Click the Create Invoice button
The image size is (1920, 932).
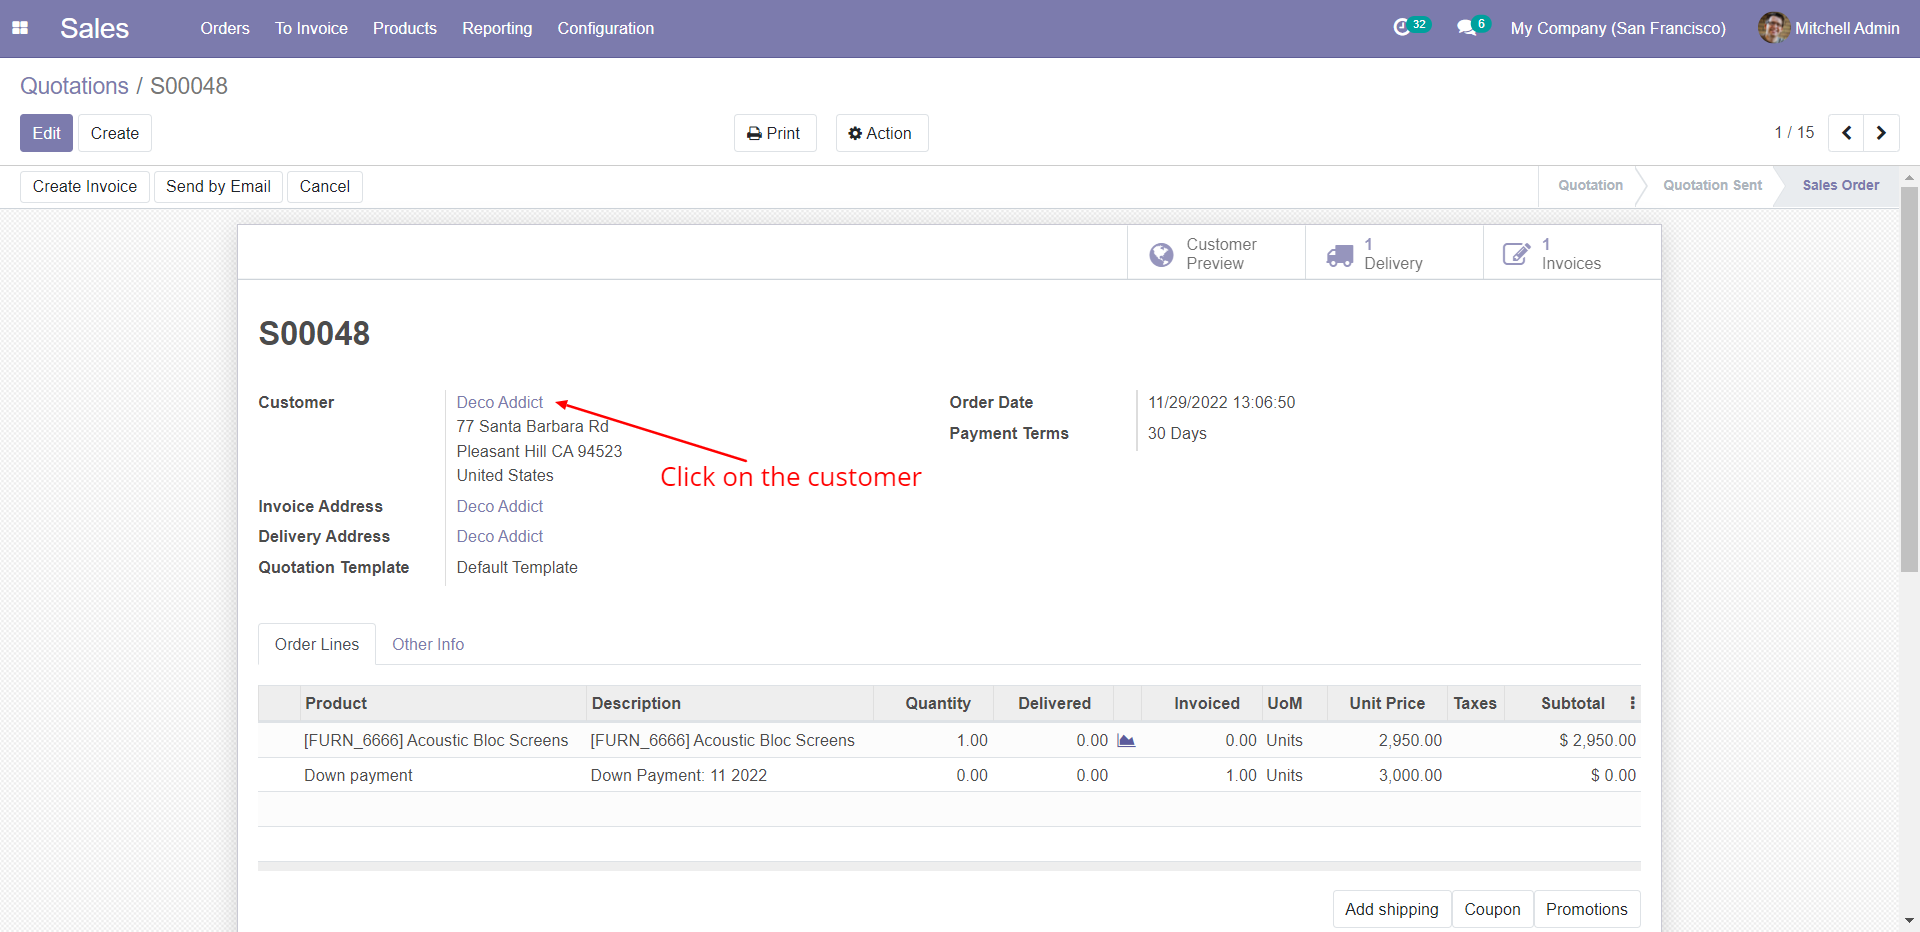click(85, 186)
